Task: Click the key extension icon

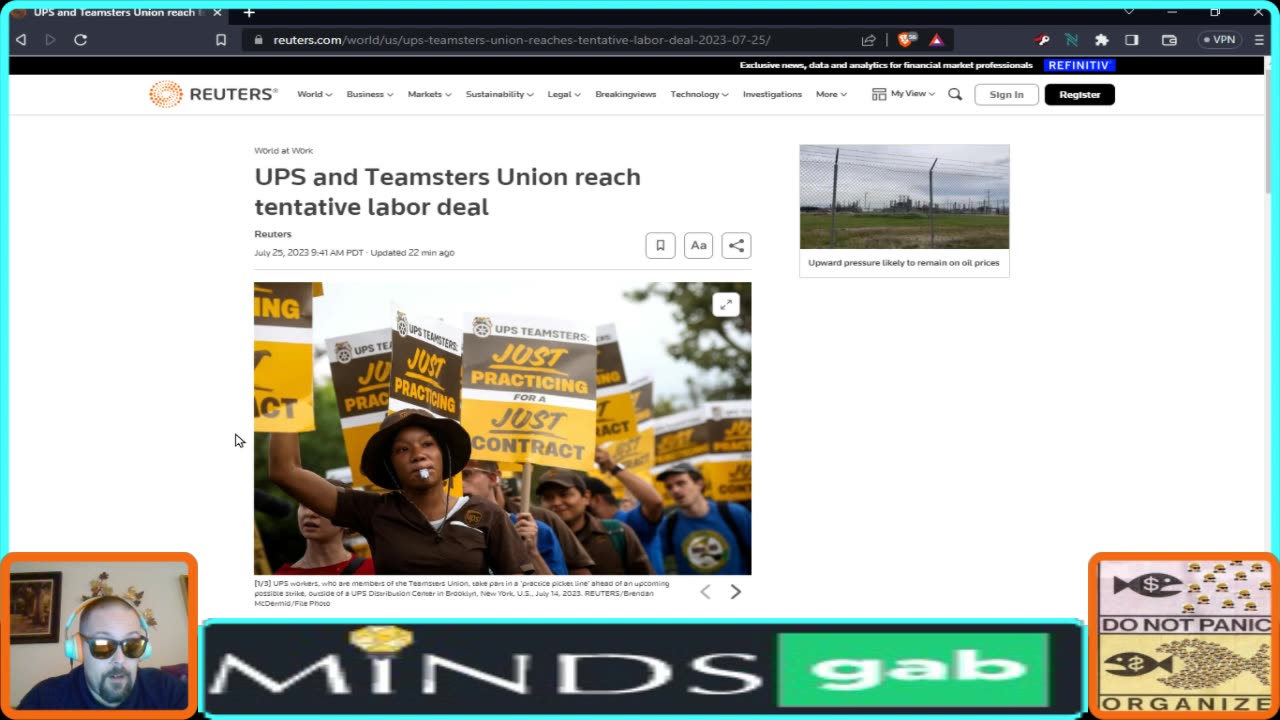Action: coord(1042,40)
